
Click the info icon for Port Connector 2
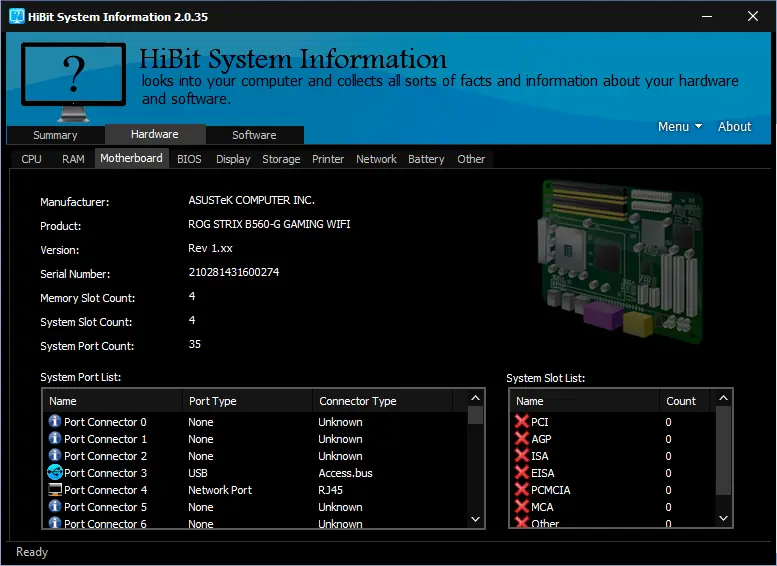pos(55,455)
